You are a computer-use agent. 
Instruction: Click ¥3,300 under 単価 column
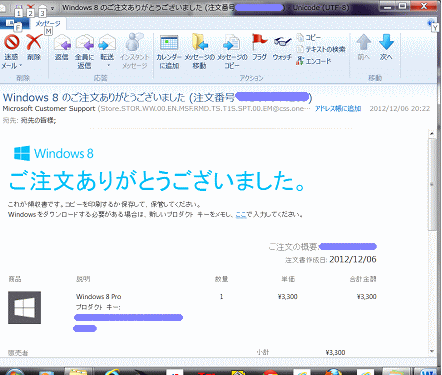288,296
